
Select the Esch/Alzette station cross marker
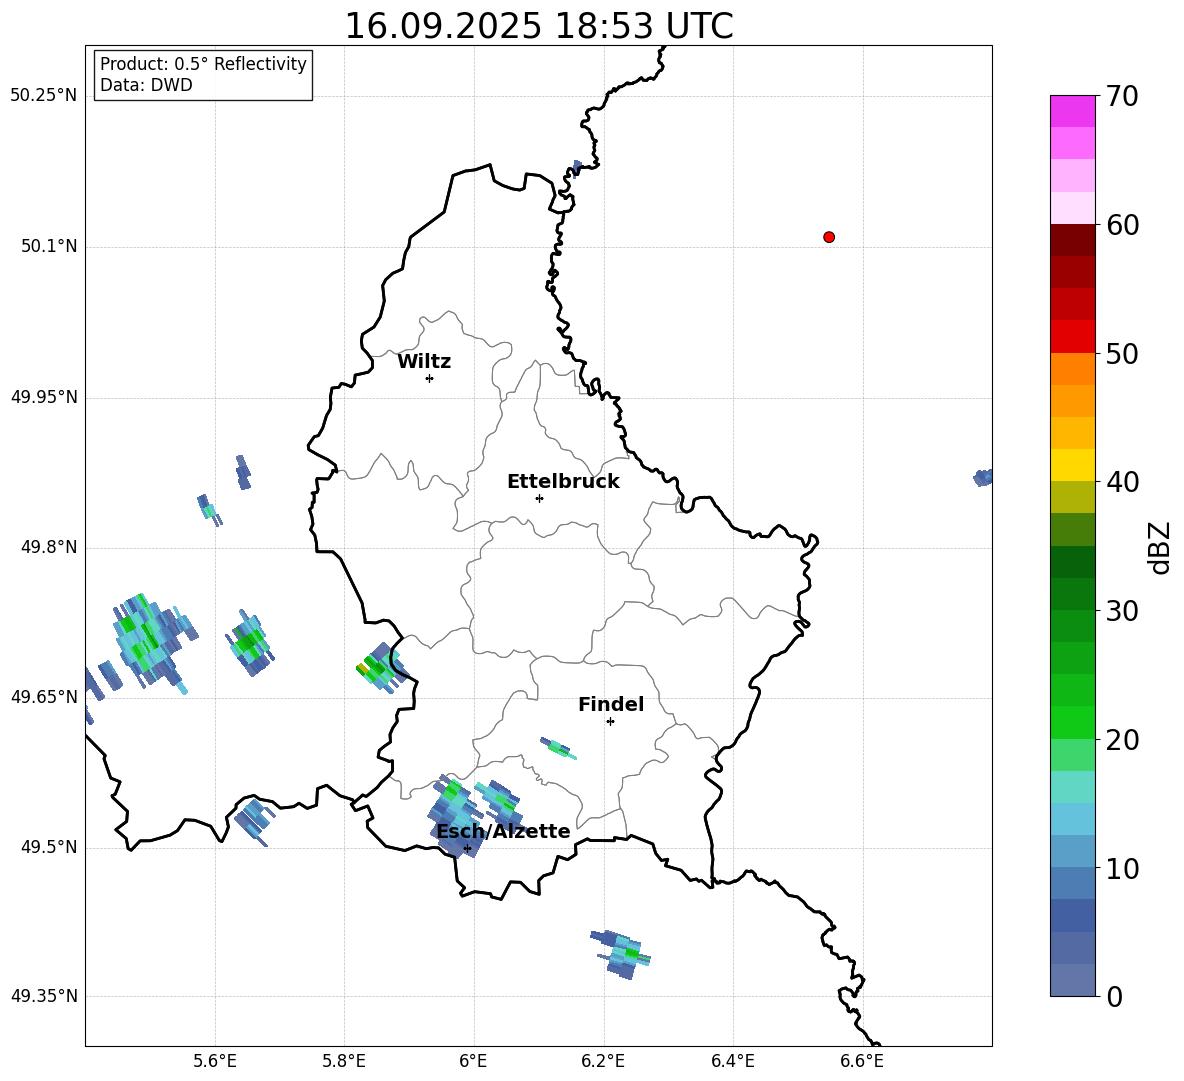pyautogui.click(x=467, y=848)
